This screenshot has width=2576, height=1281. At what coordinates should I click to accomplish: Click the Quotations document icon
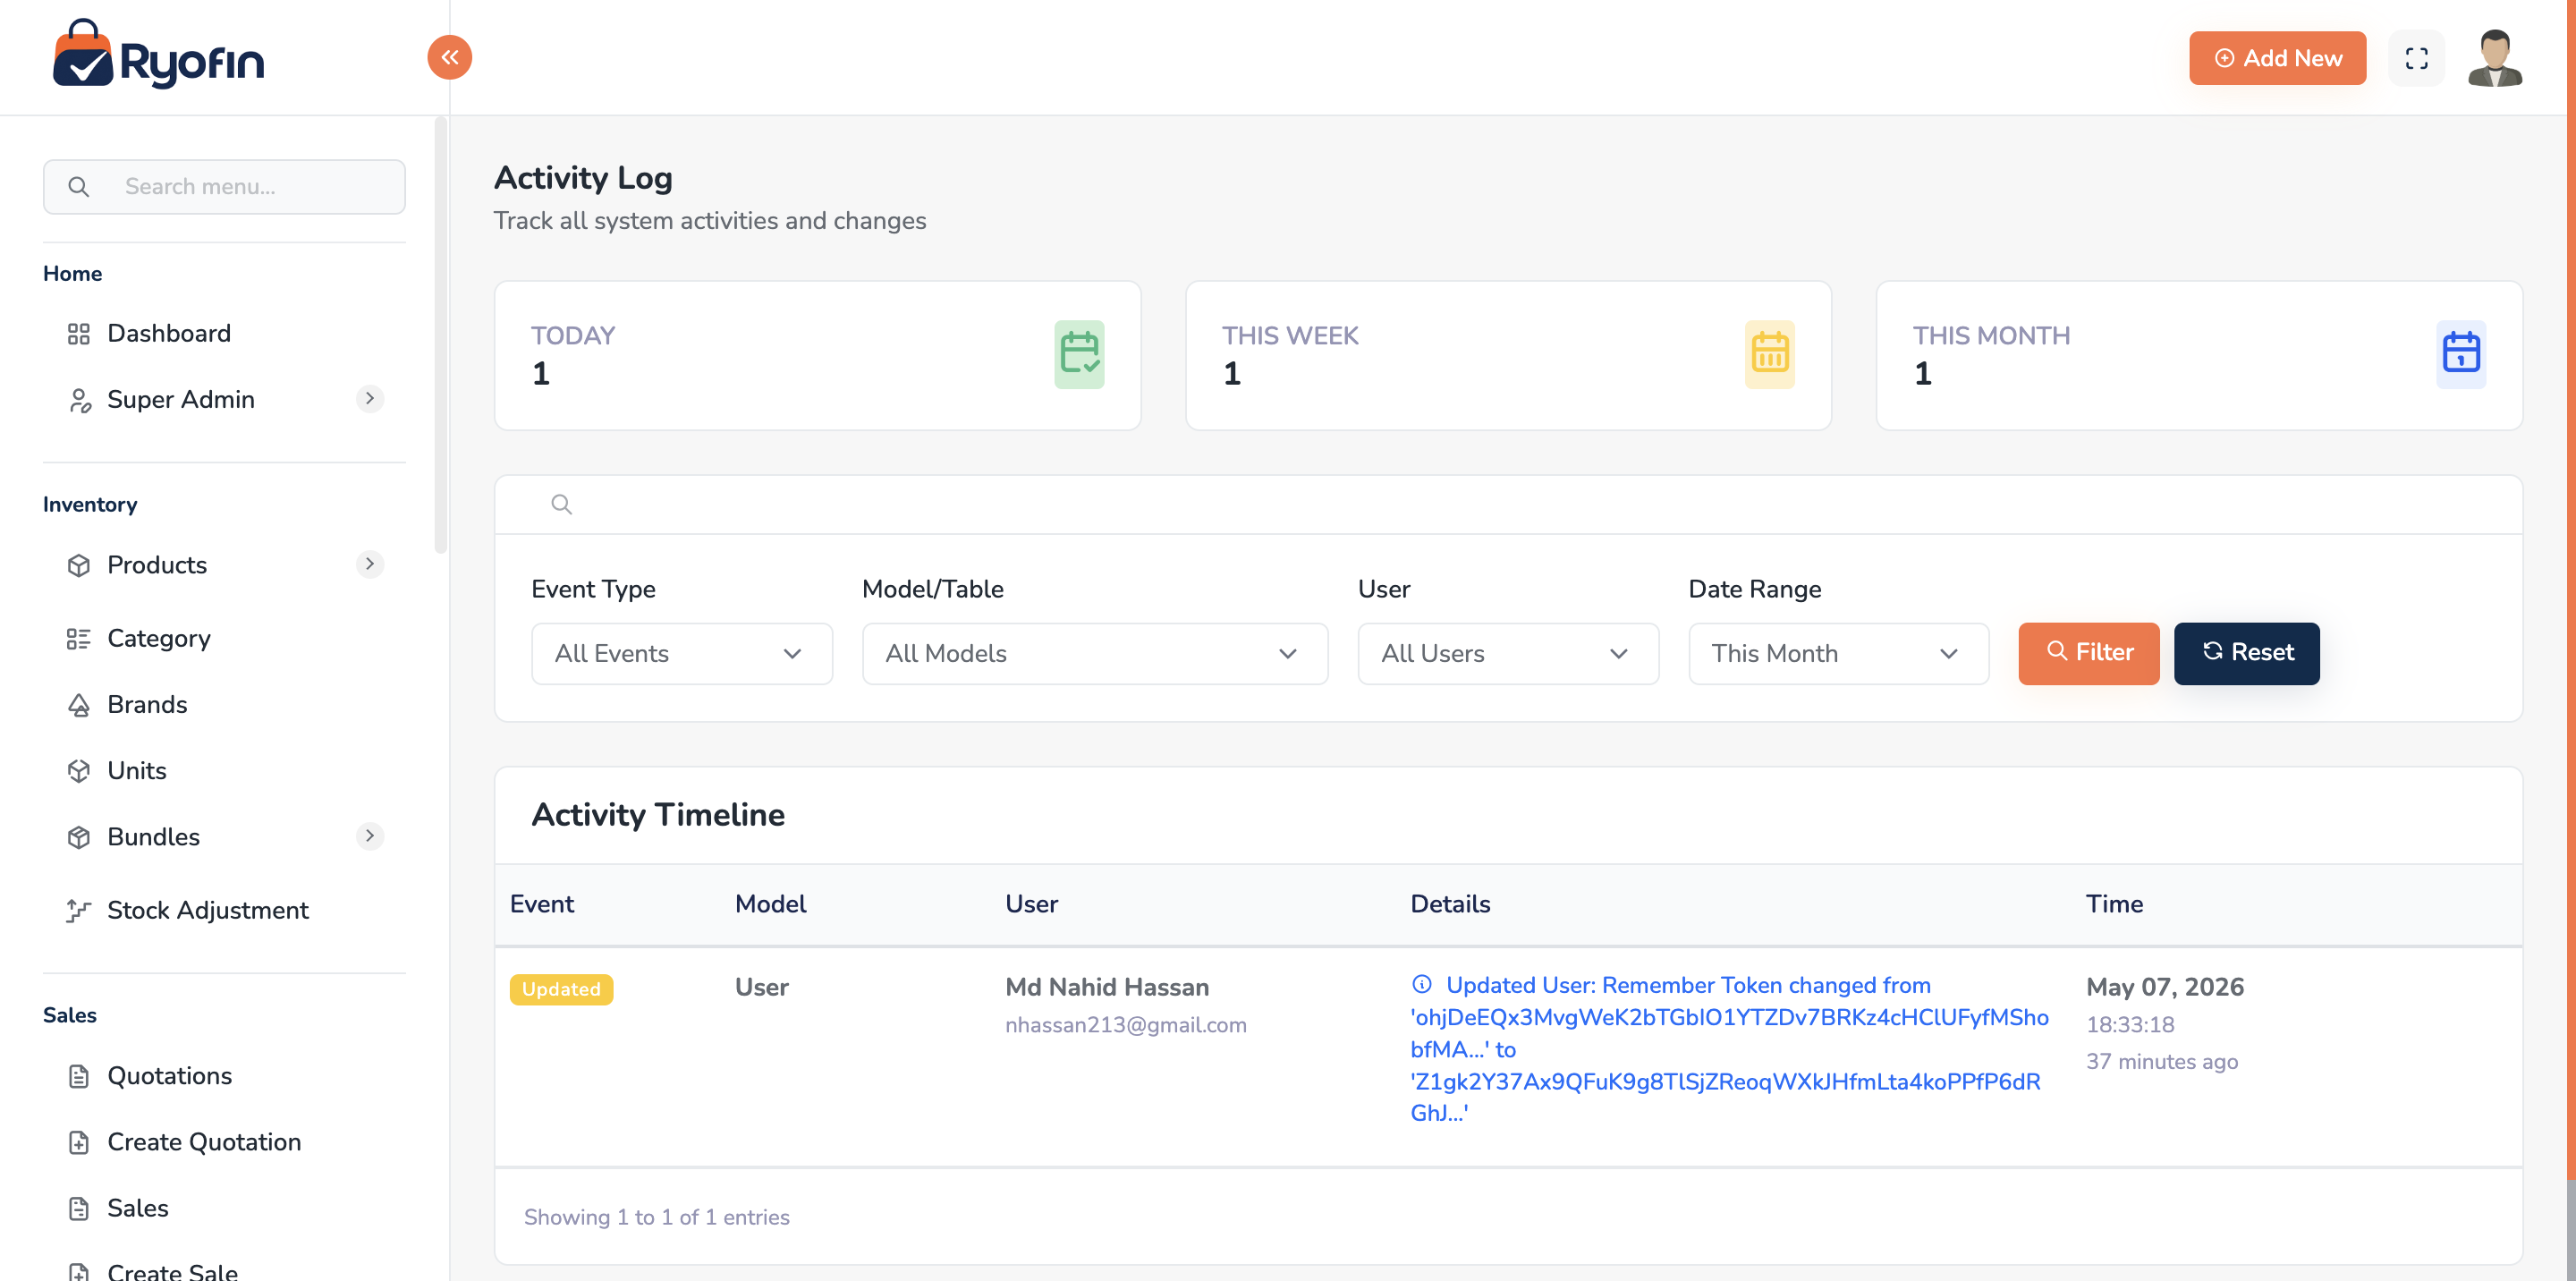point(78,1076)
